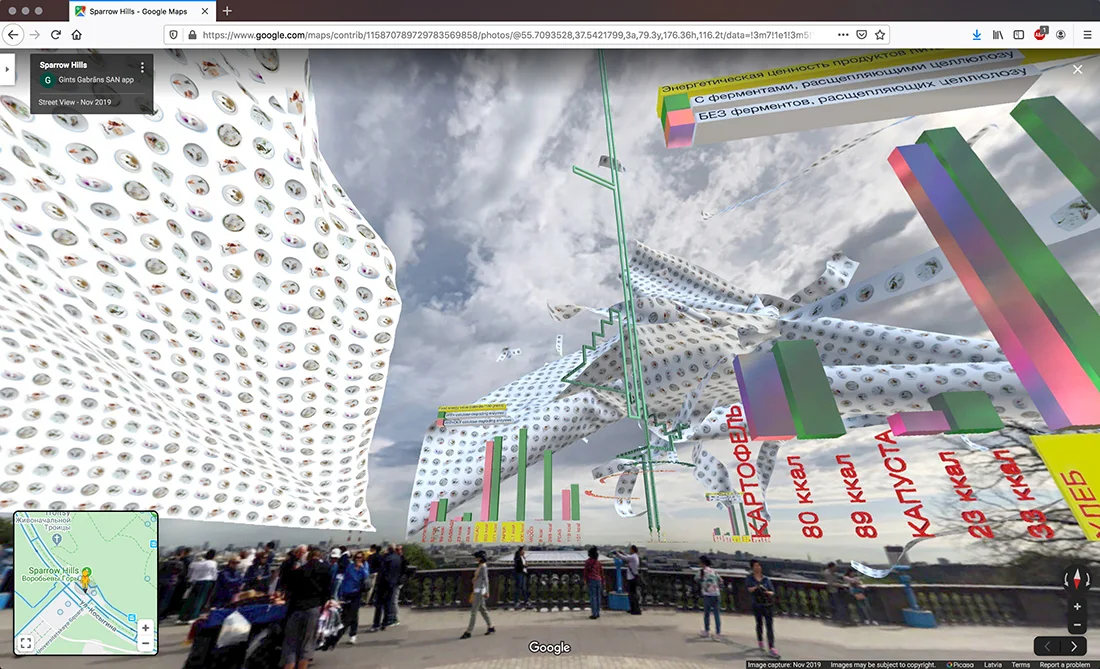Reset view north with the compass
1100x669 pixels.
(x=1077, y=579)
